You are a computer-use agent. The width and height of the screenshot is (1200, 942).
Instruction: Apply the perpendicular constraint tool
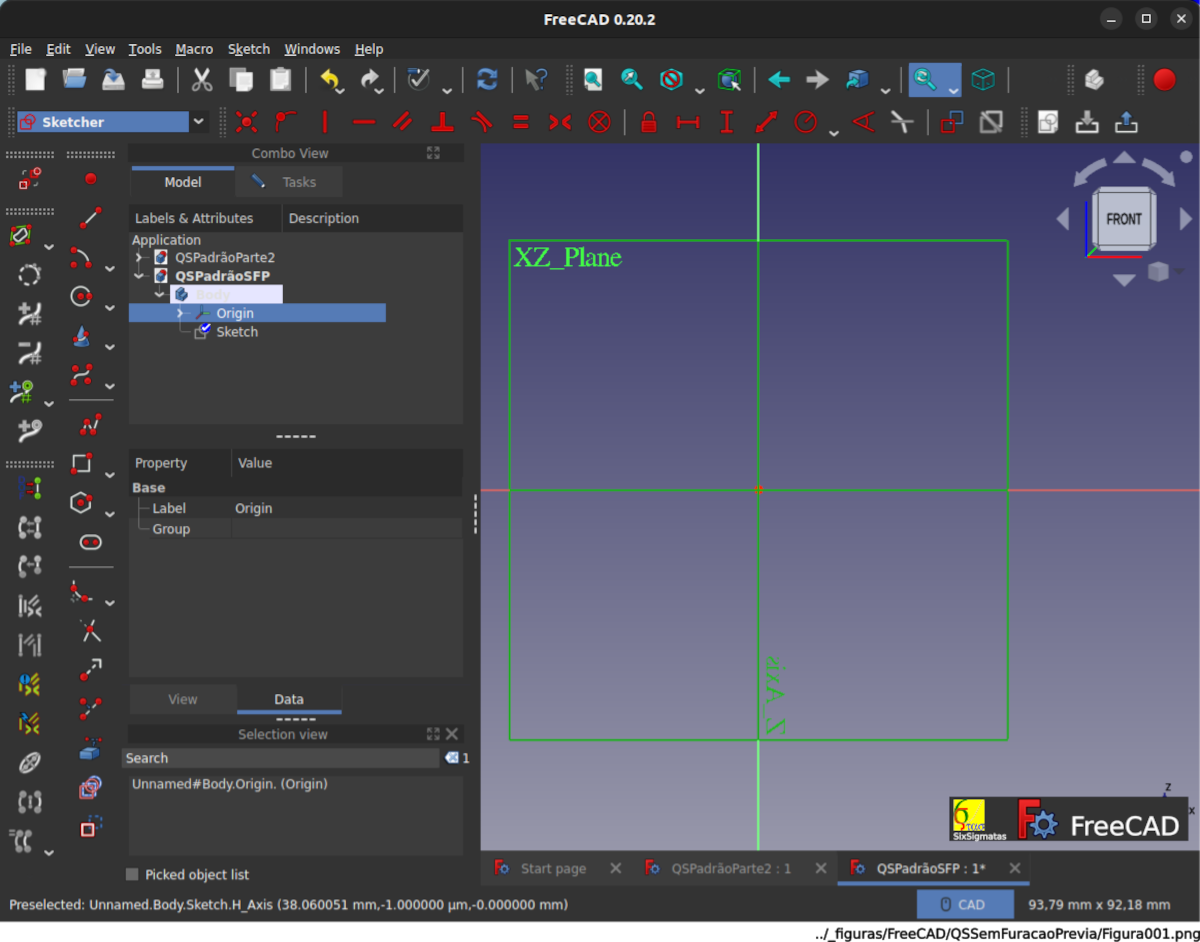pos(442,122)
